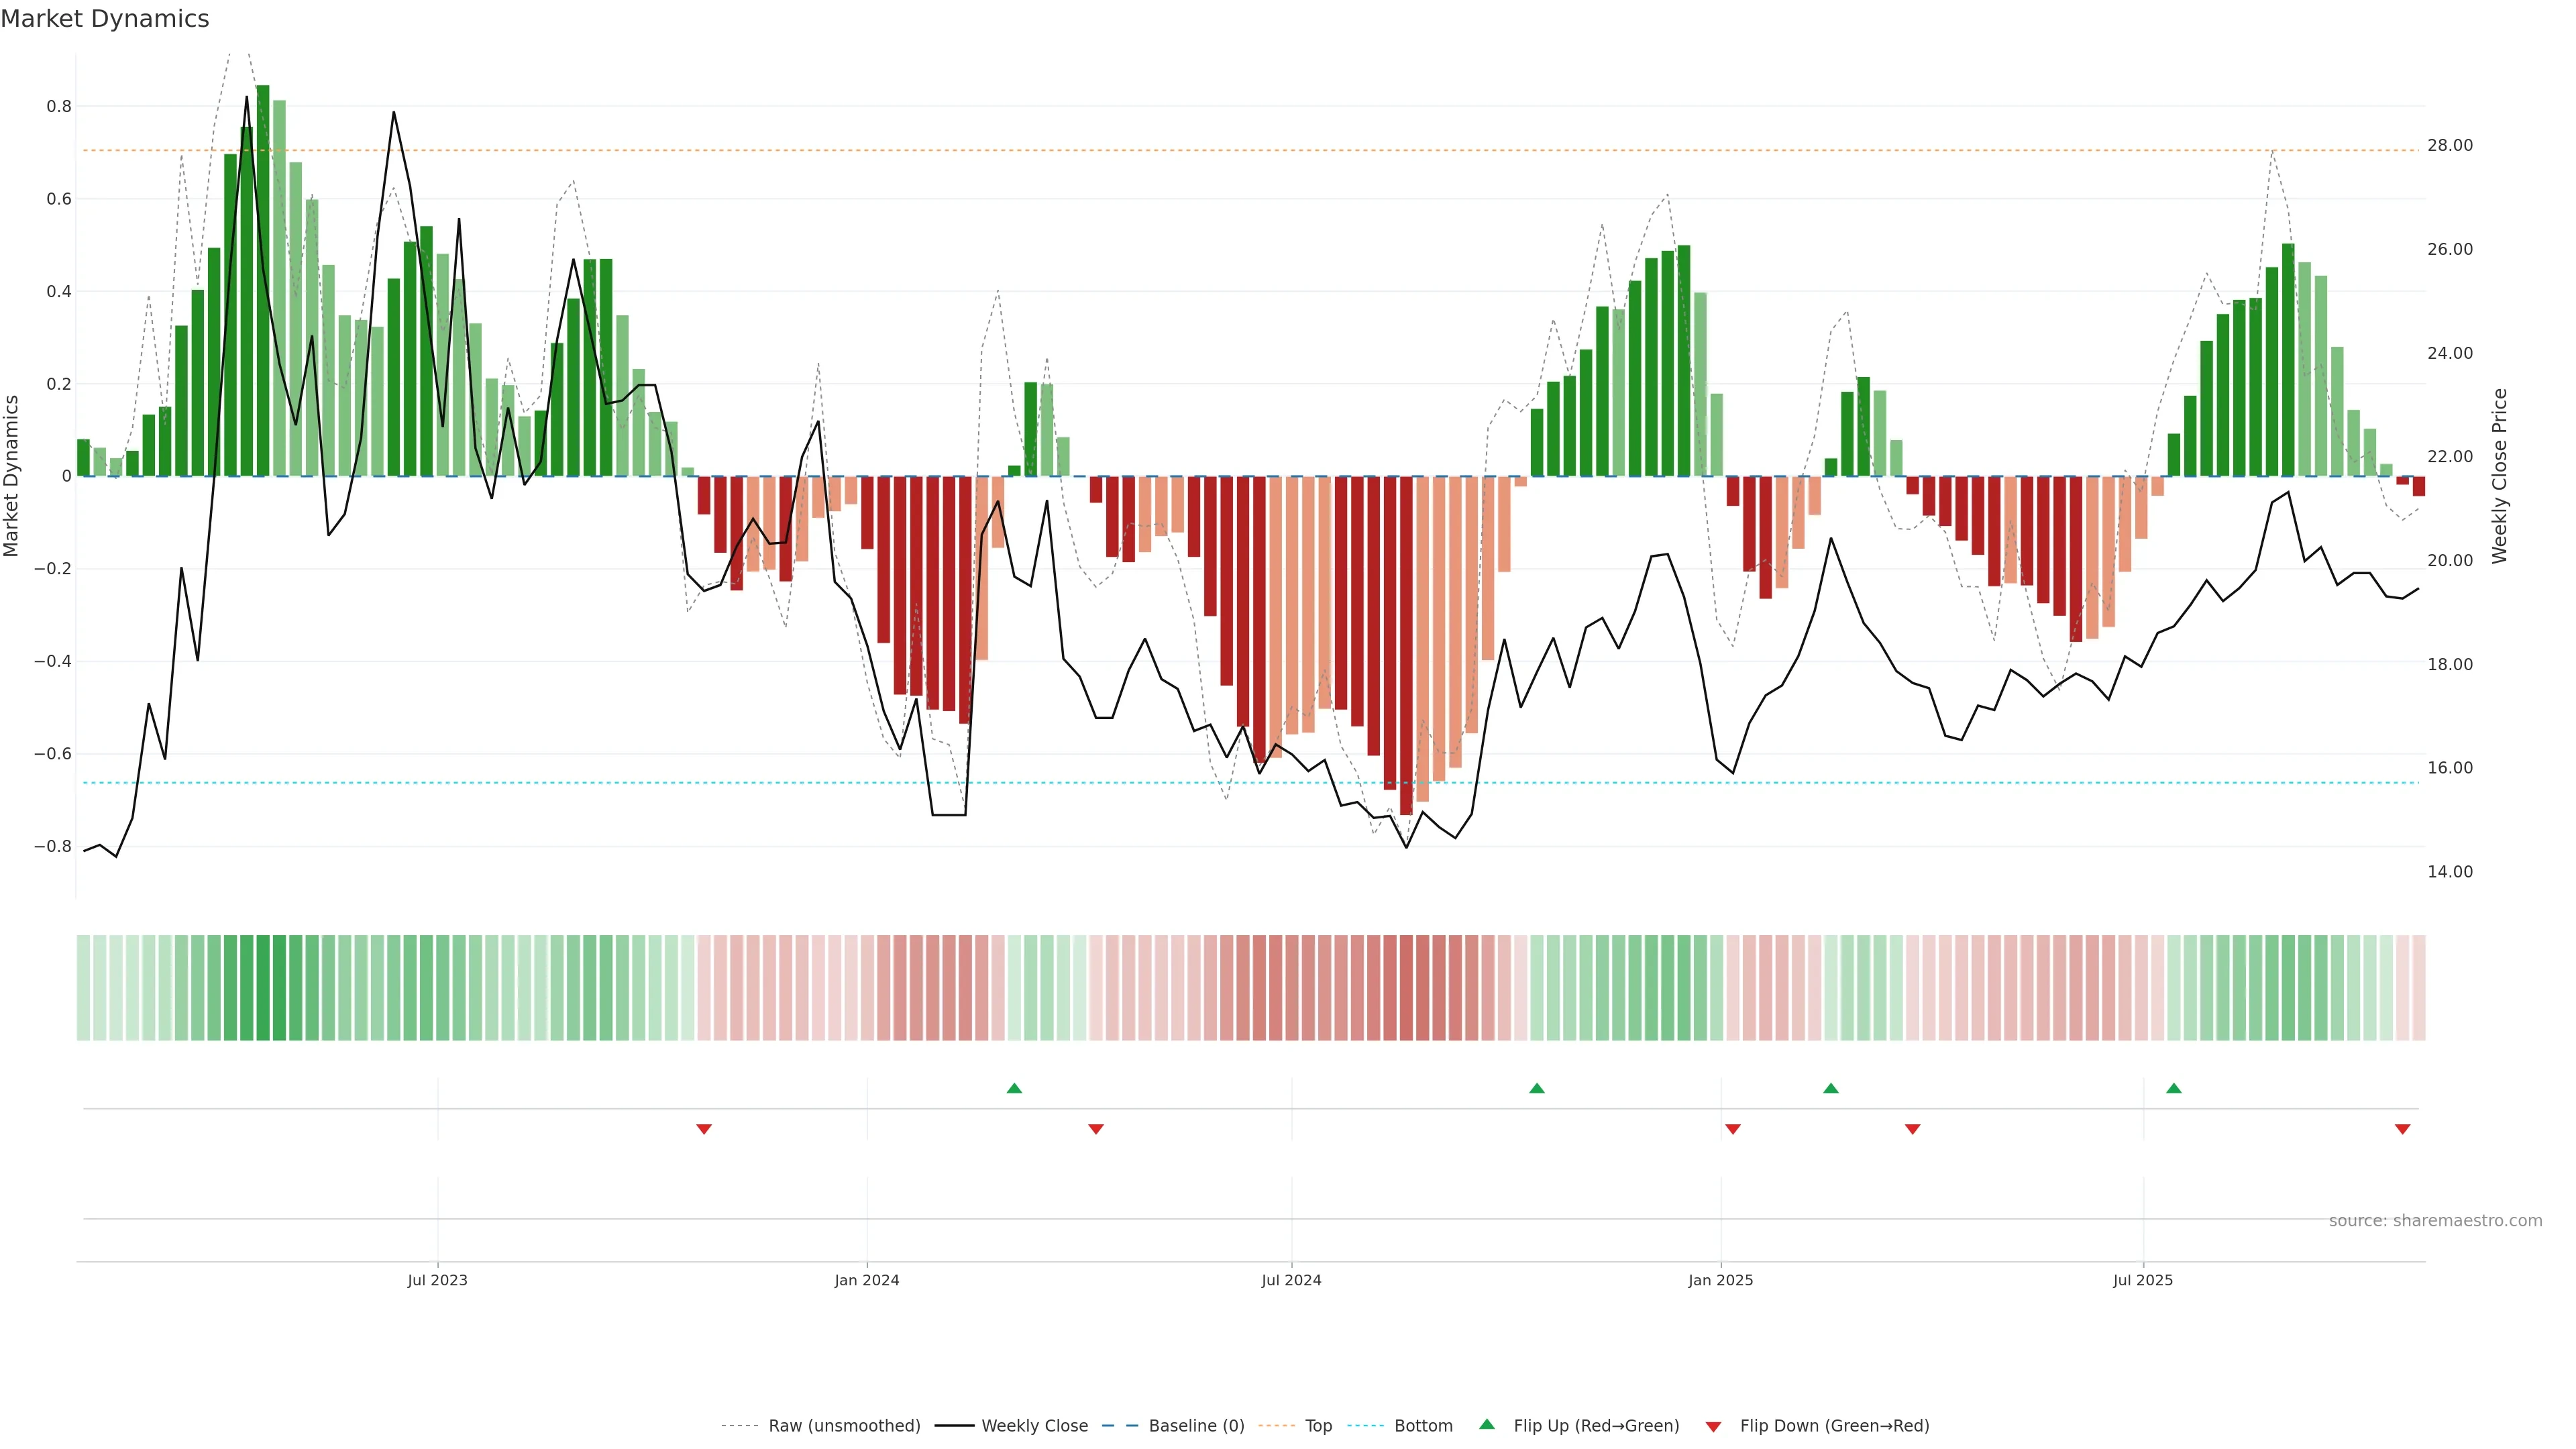Image resolution: width=2576 pixels, height=1449 pixels.
Task: Toggle the Top legend entry
Action: point(1318,1426)
